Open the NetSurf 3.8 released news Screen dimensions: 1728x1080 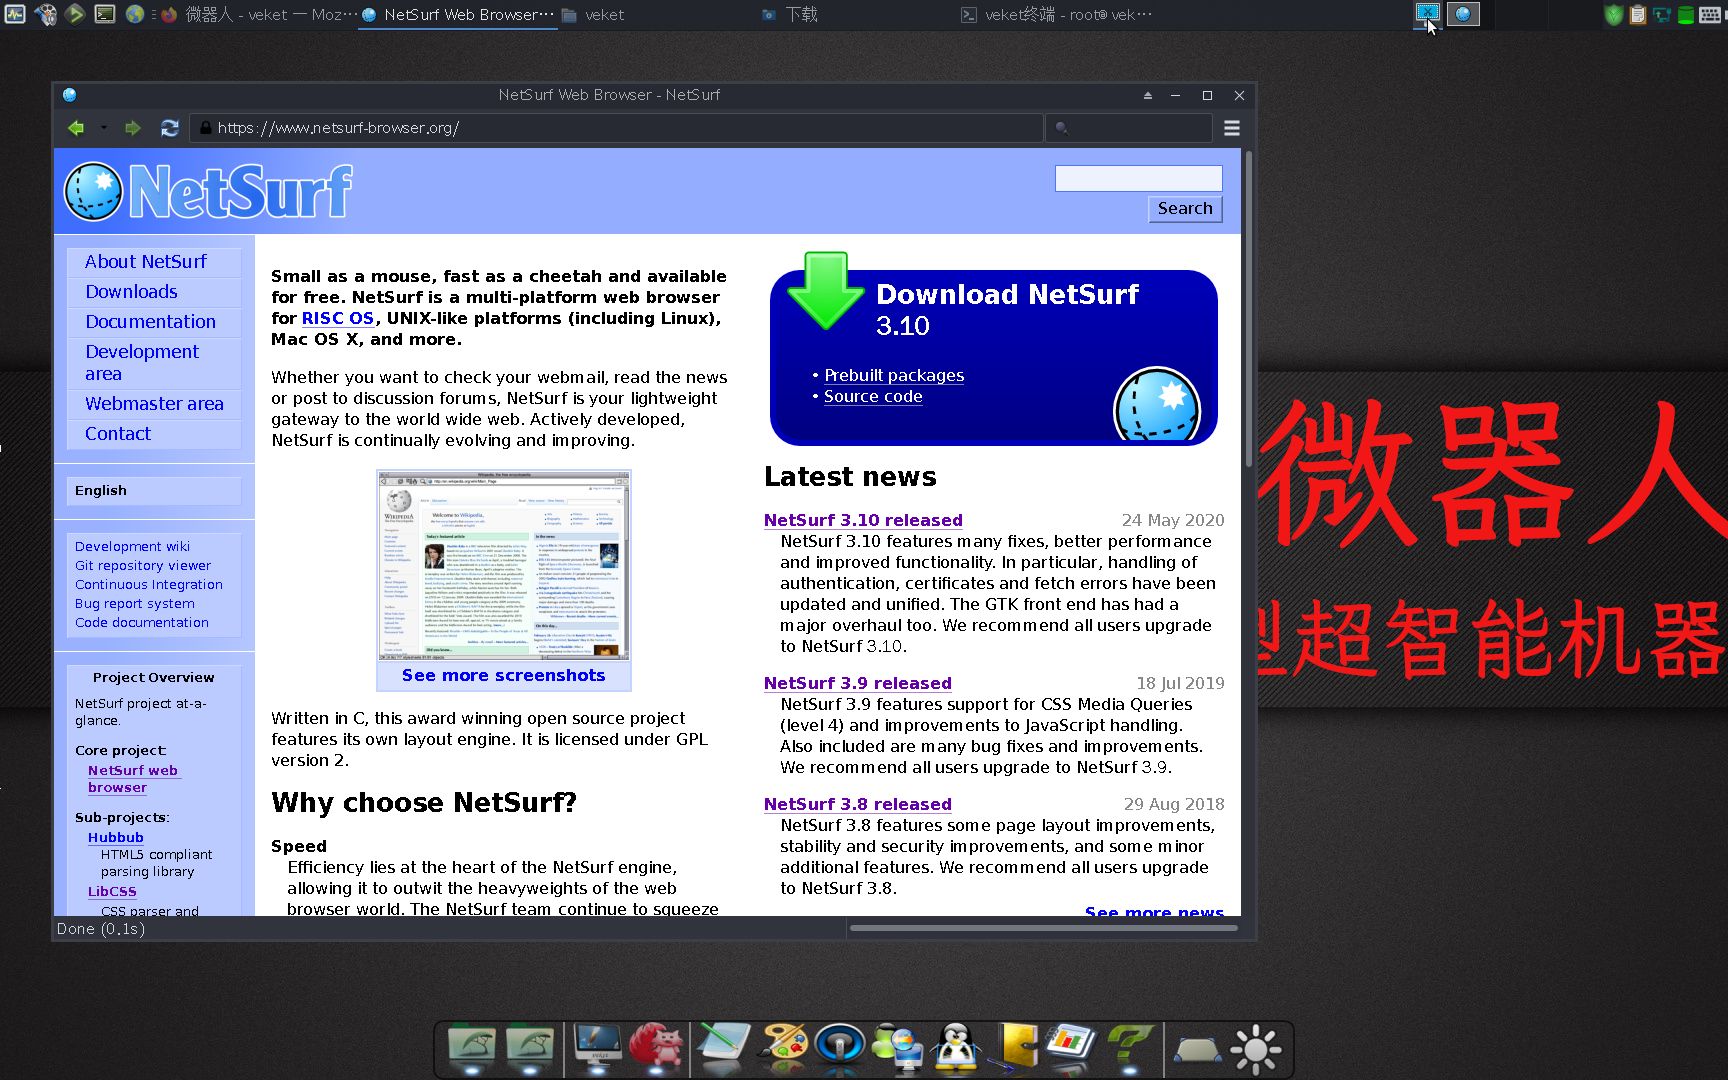858,804
